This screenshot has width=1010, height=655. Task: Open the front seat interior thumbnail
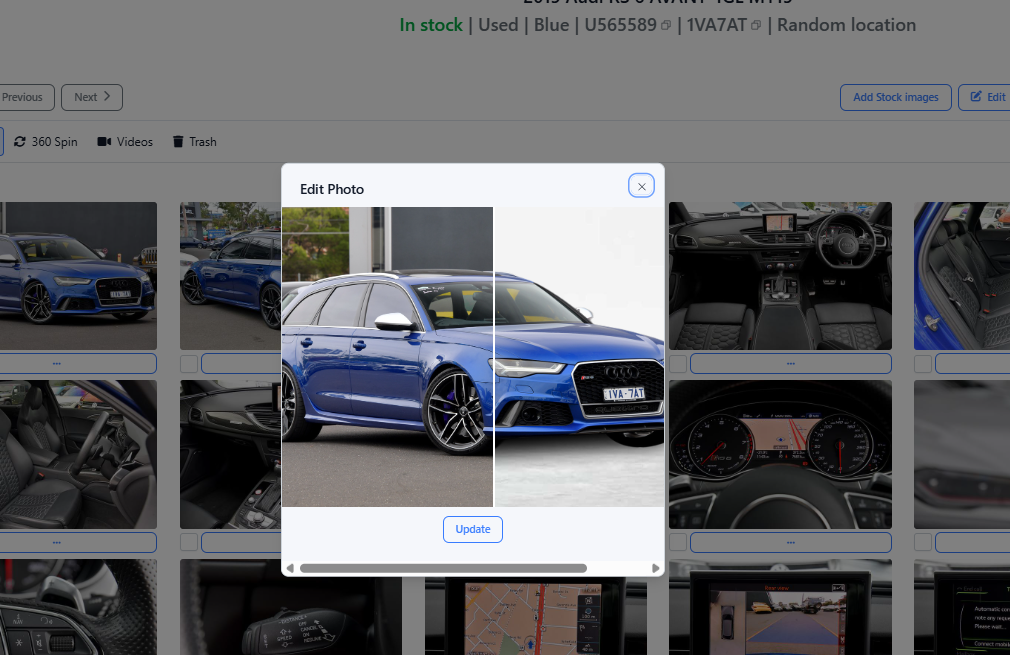click(x=78, y=454)
